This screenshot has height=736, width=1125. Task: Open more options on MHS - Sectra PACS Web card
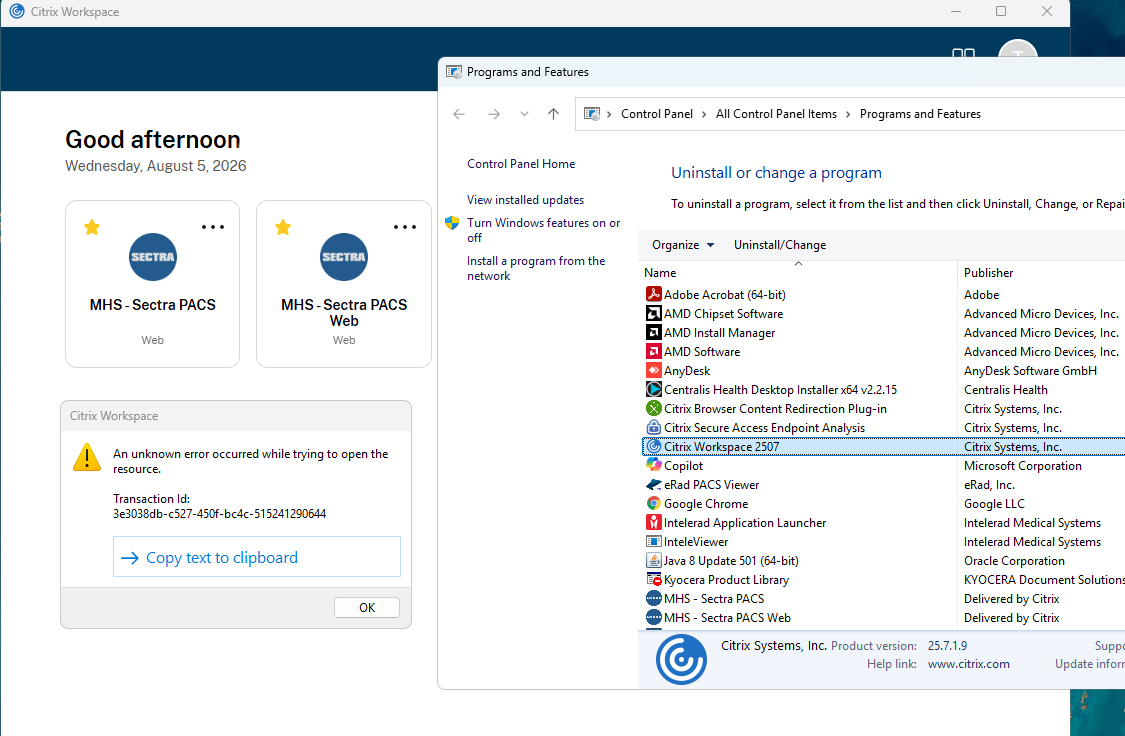coord(405,227)
